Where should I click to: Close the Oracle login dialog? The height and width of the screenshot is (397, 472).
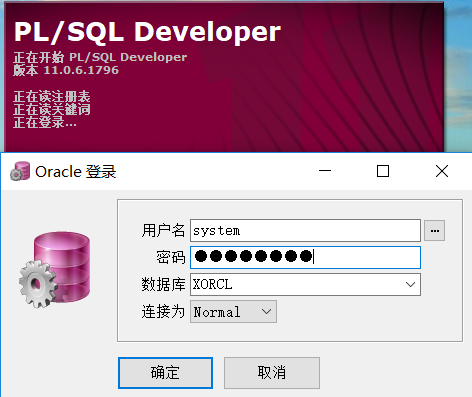(x=442, y=171)
